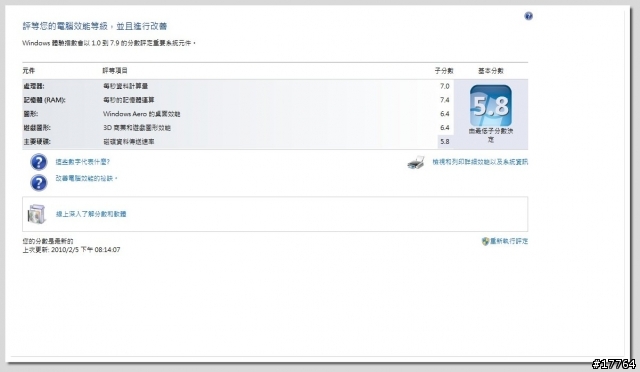The height and width of the screenshot is (372, 640).
Task: Open the 這些數字代表什麼? link
Action: pos(83,162)
